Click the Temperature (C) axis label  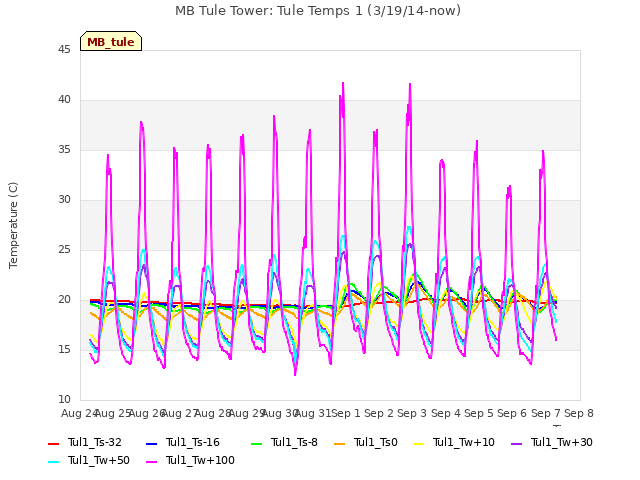point(13,225)
